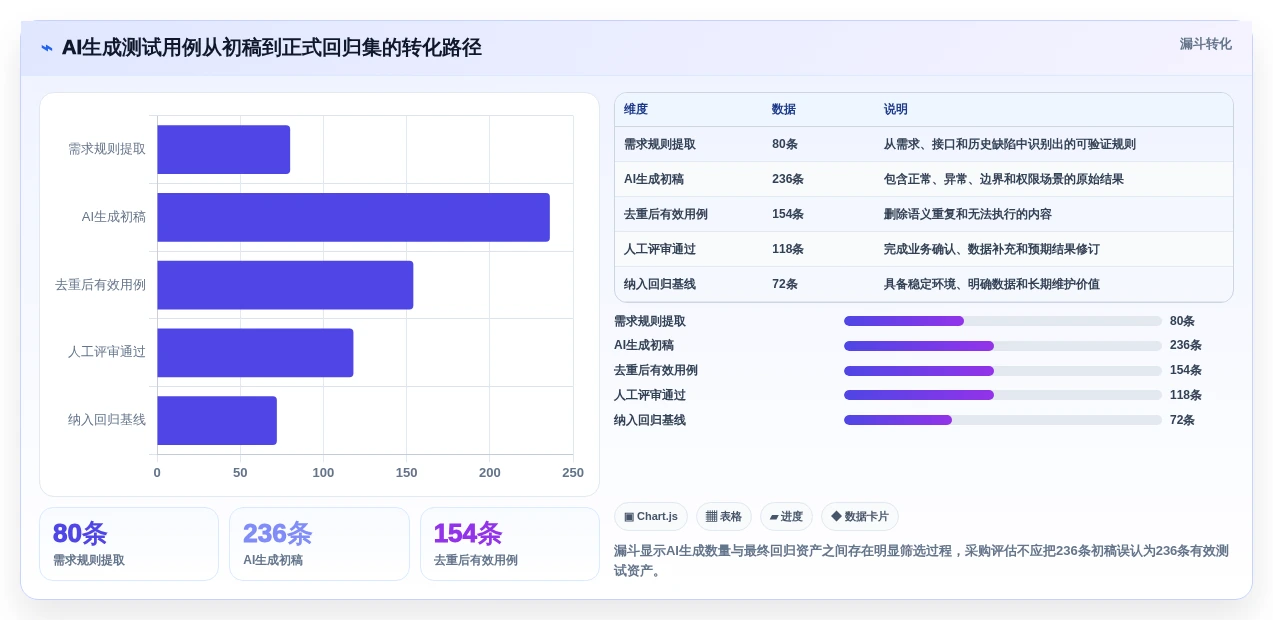Image resolution: width=1273 pixels, height=620 pixels.
Task: Click the description 删除语义重复和无法执行的内容
Action: 968,214
